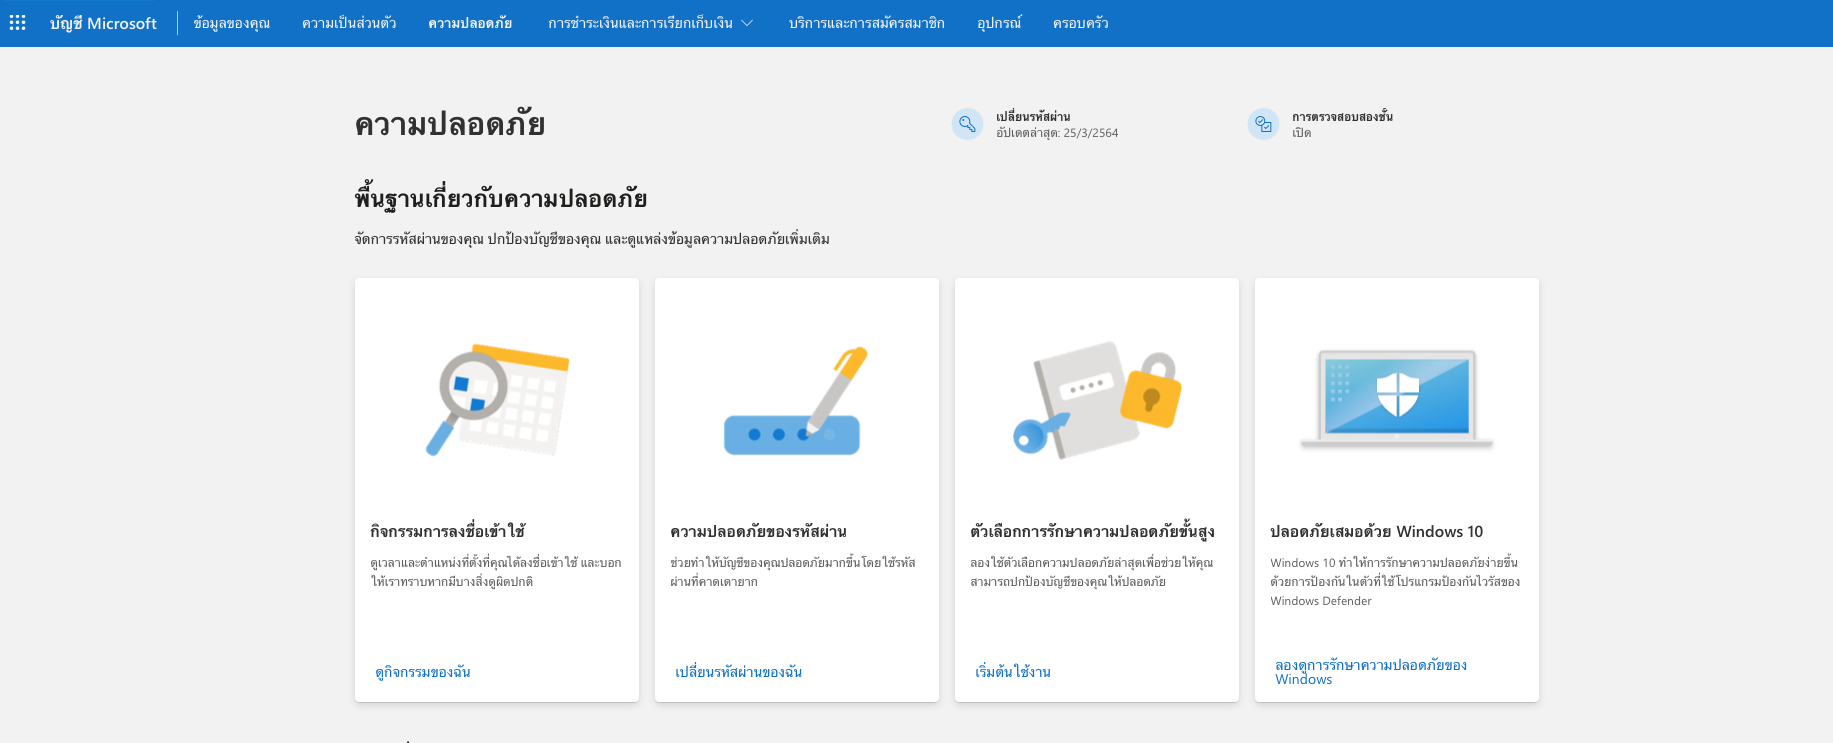Click the การตรวจสอบสองชั้น header link
This screenshot has height=743, width=1833.
(x=1342, y=117)
